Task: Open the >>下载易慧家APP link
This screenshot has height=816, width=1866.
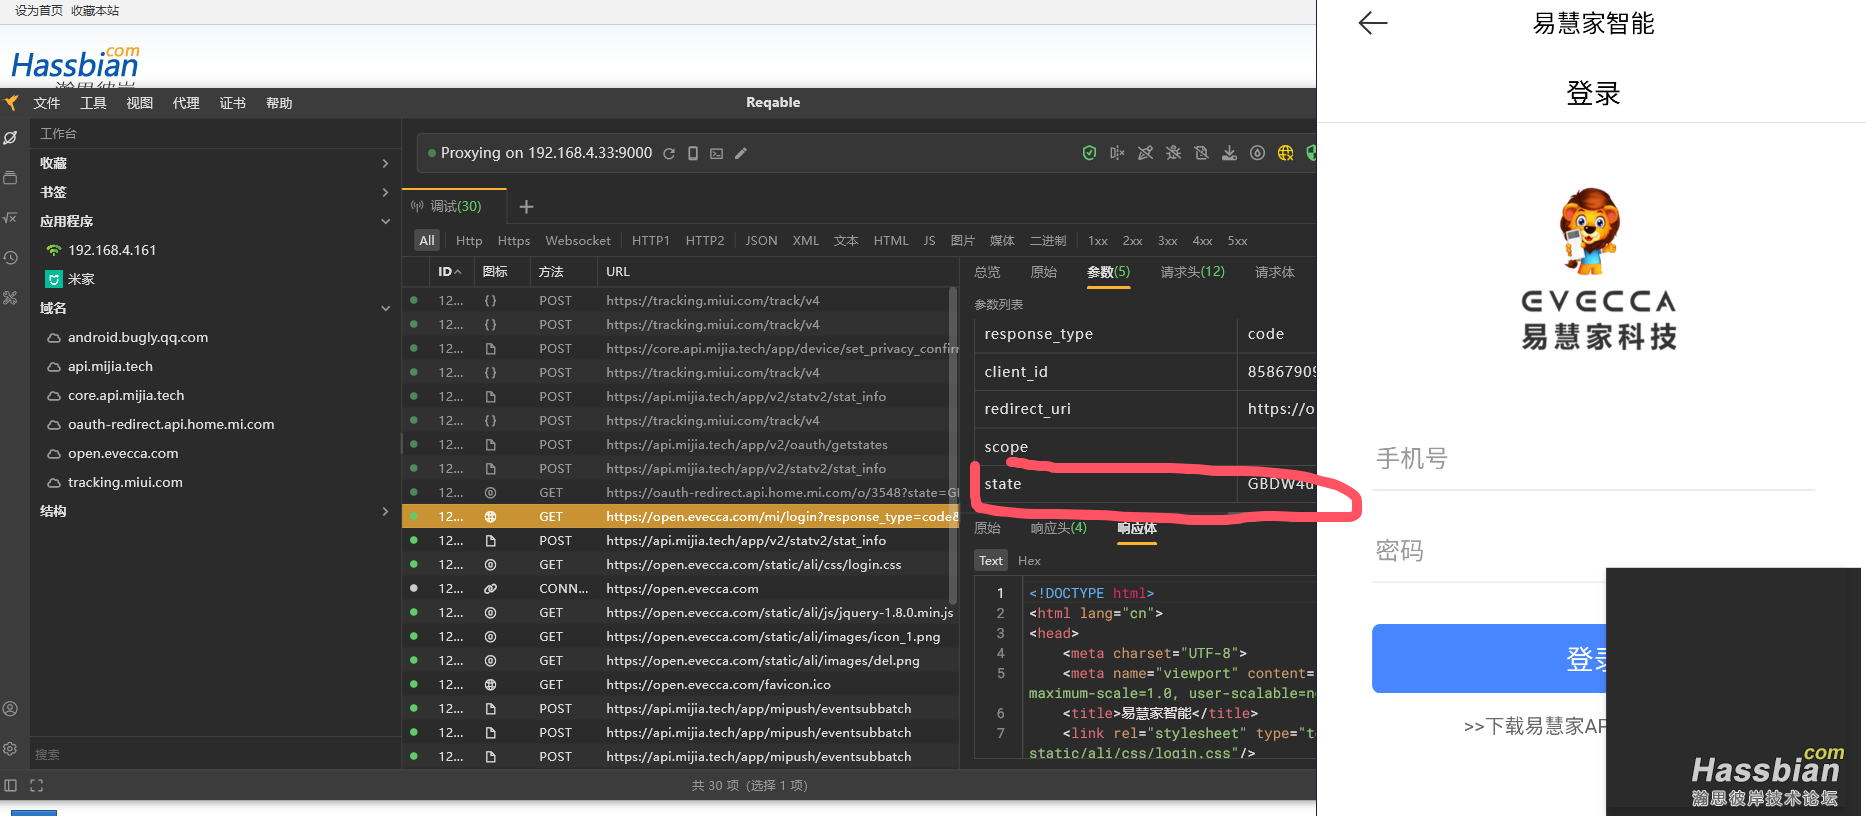Action: [1535, 726]
